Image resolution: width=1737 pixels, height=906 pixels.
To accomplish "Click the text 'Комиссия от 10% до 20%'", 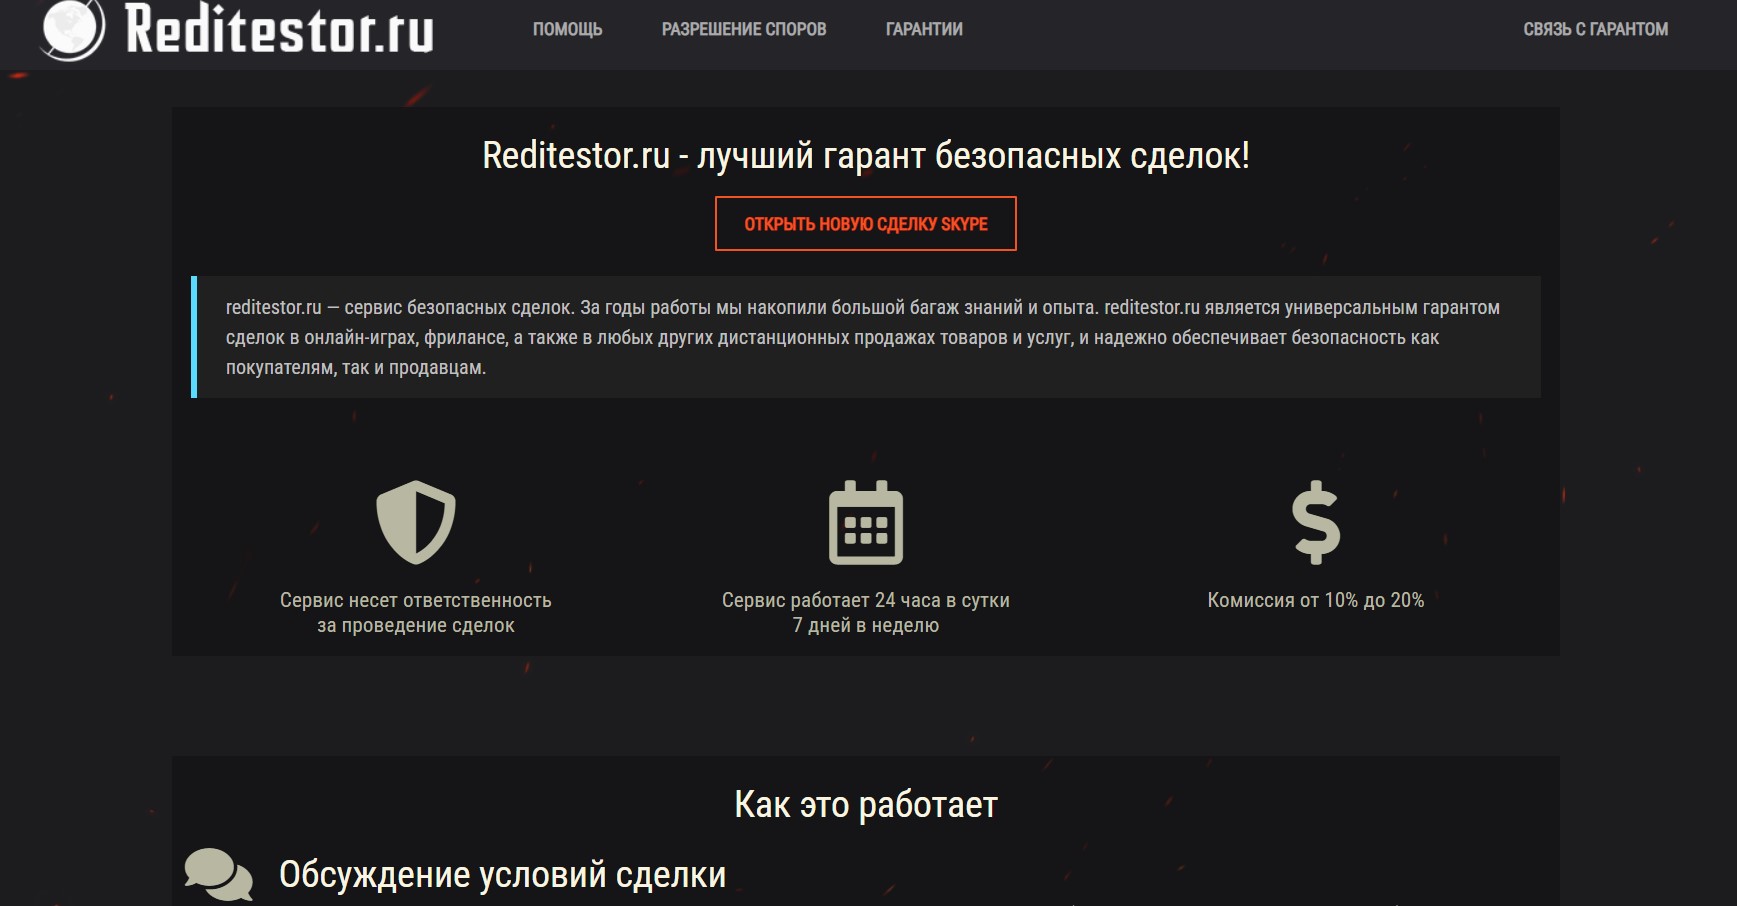I will click(x=1316, y=600).
